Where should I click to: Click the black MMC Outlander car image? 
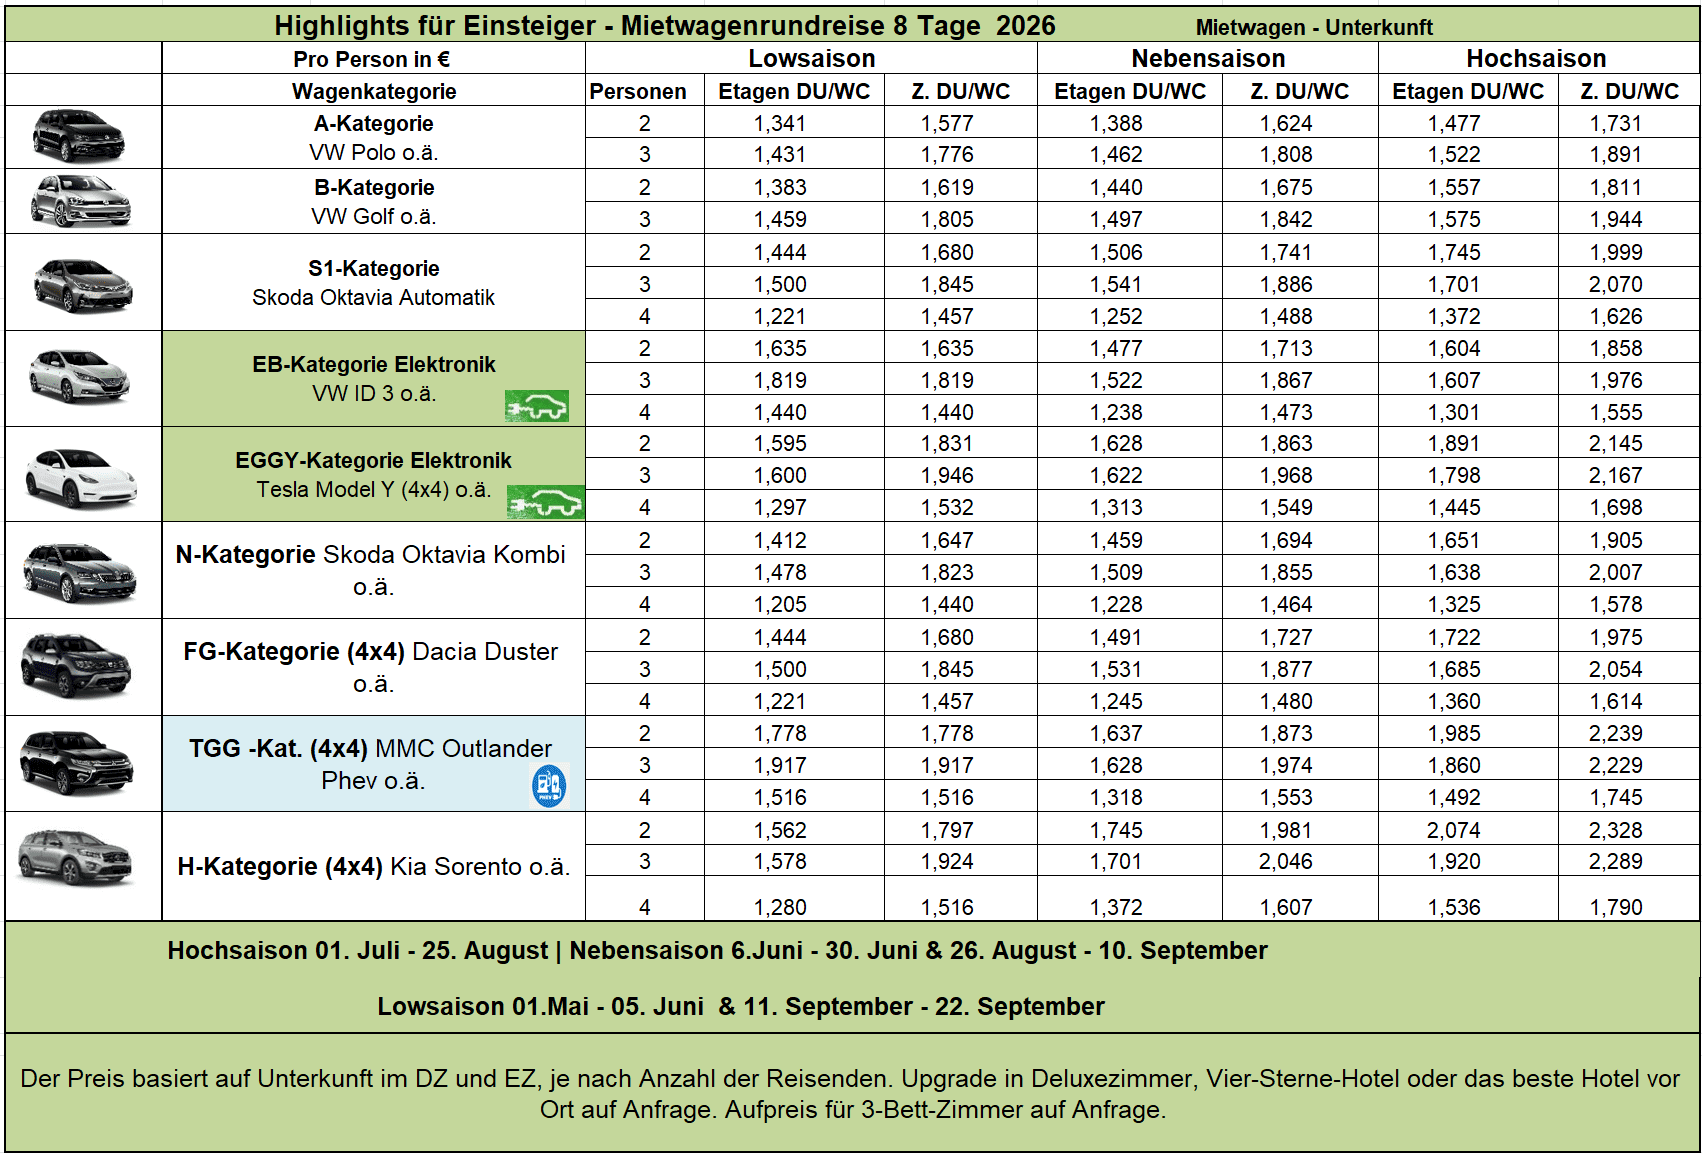tap(77, 762)
